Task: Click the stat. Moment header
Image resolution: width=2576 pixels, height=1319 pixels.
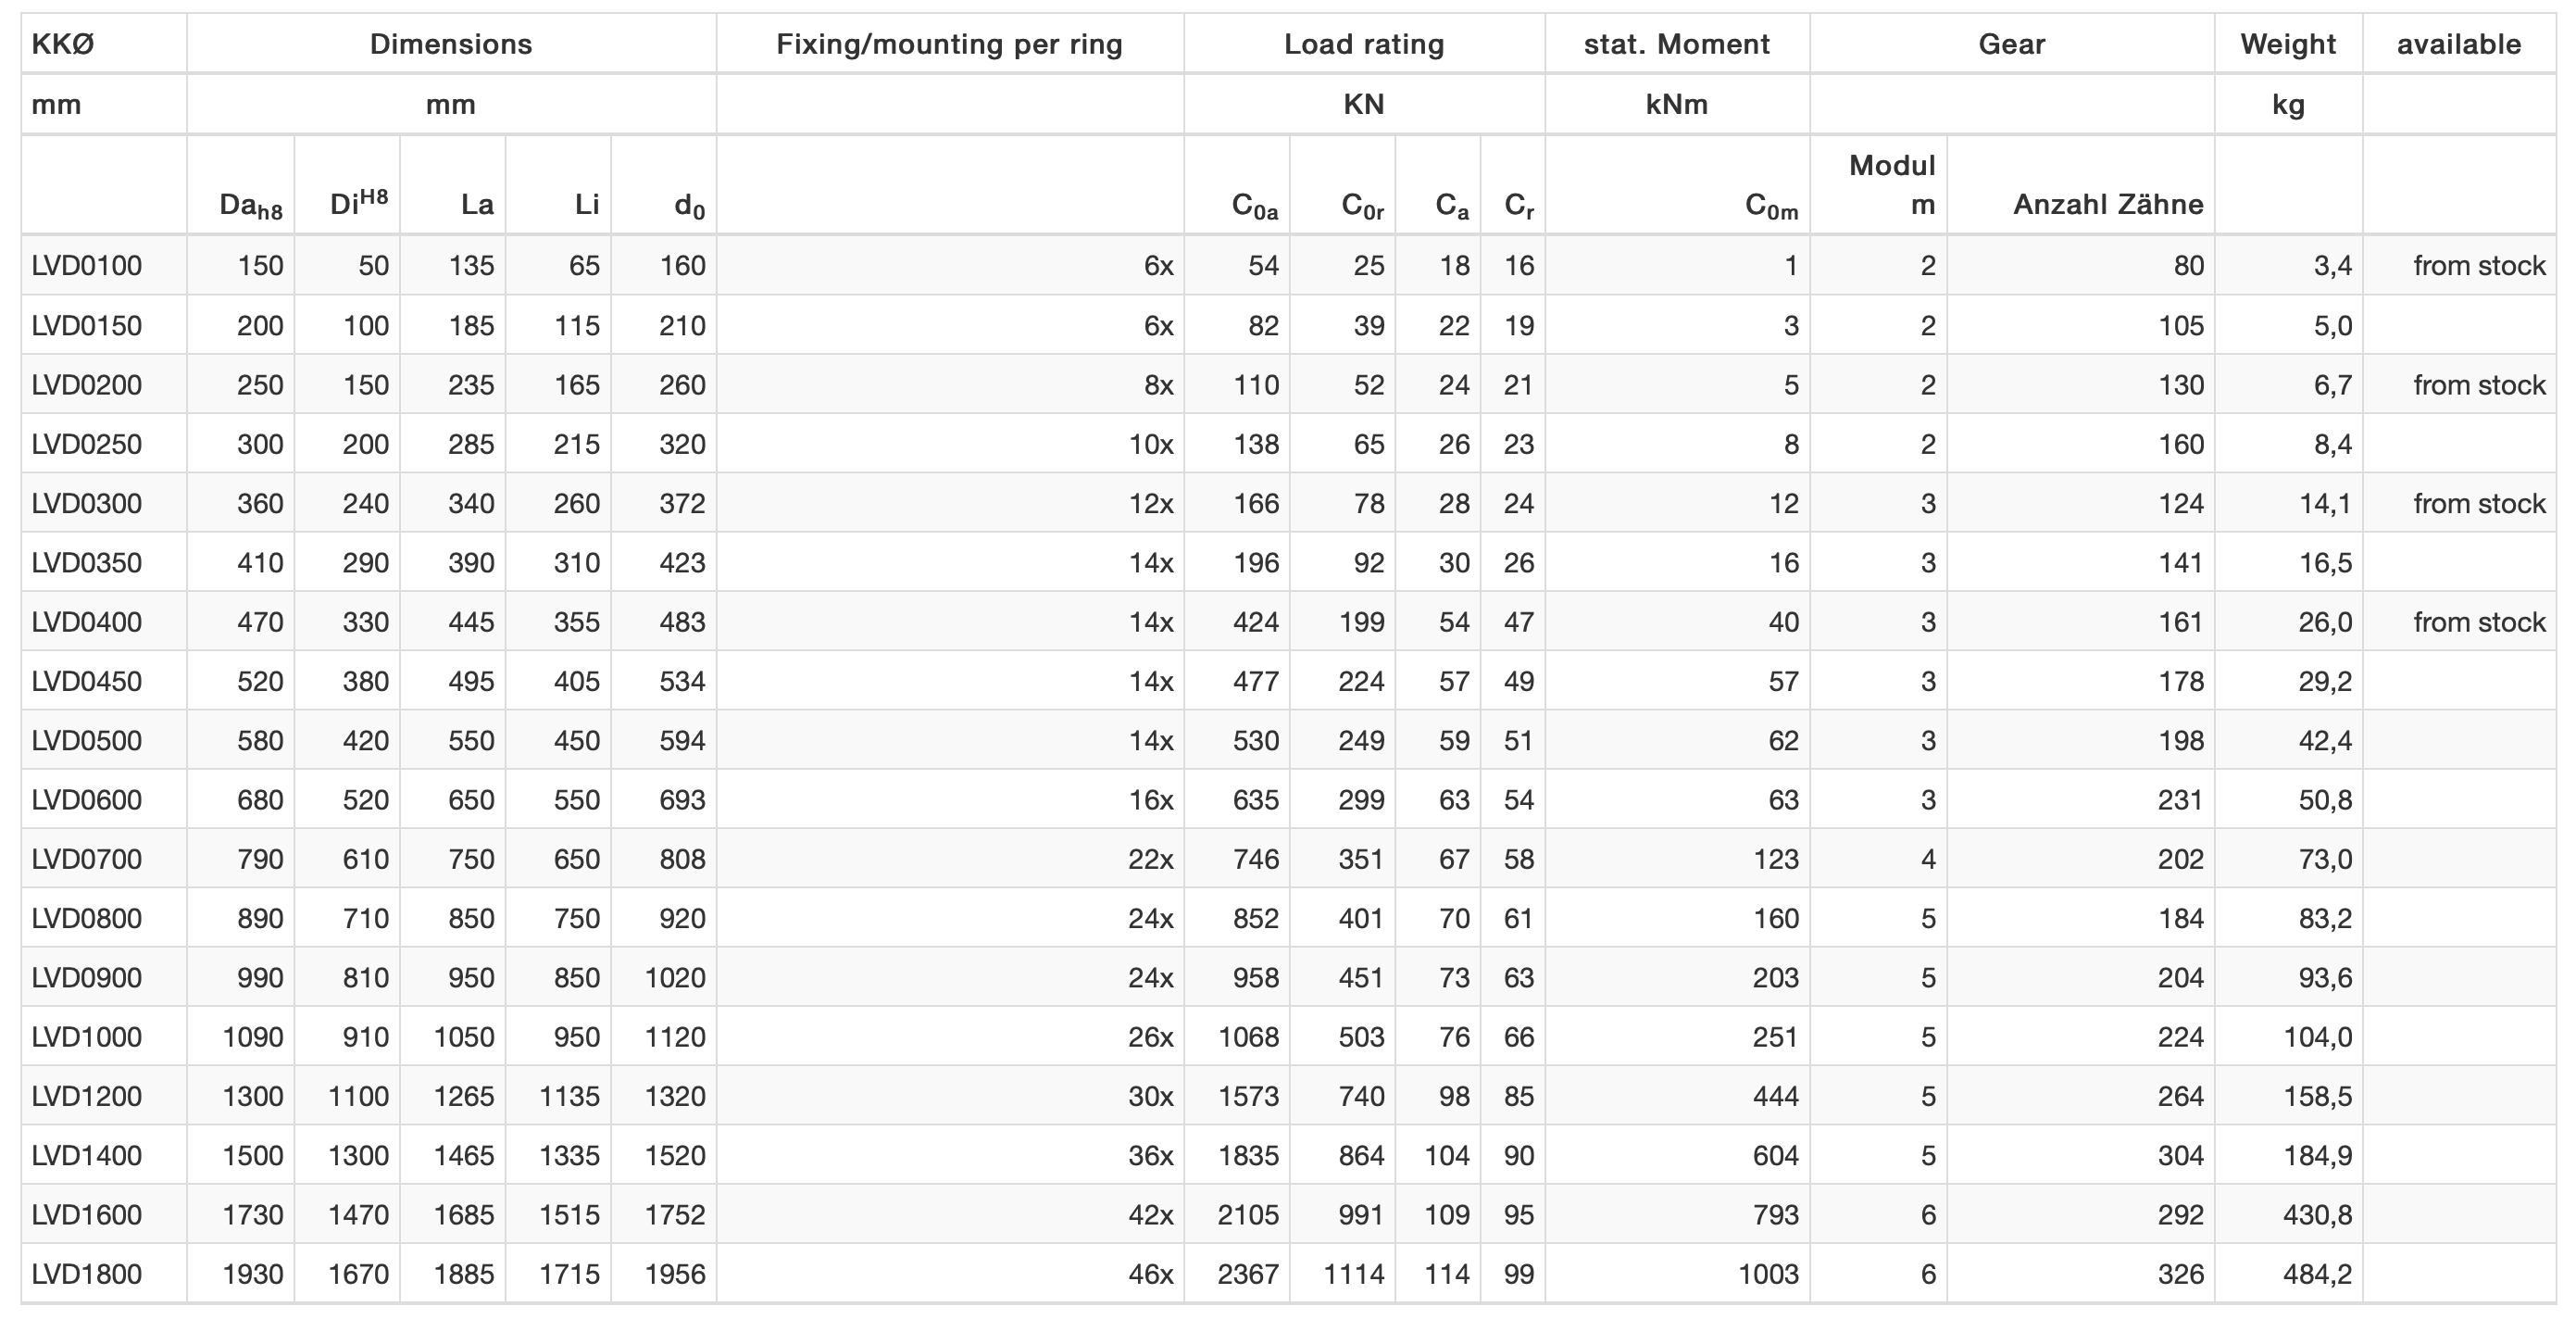Action: coord(1677,44)
